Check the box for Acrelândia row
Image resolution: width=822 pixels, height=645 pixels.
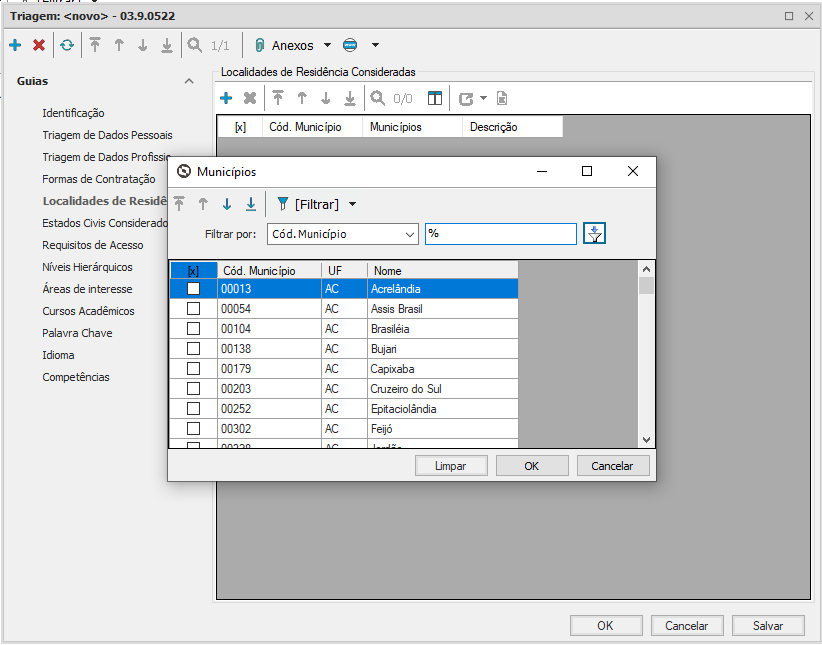(x=194, y=289)
